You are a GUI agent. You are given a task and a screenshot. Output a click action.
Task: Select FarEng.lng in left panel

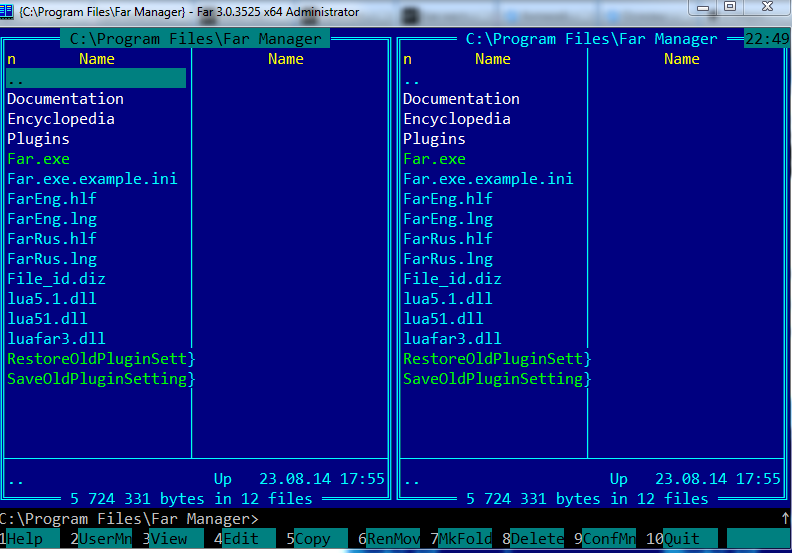(52, 219)
